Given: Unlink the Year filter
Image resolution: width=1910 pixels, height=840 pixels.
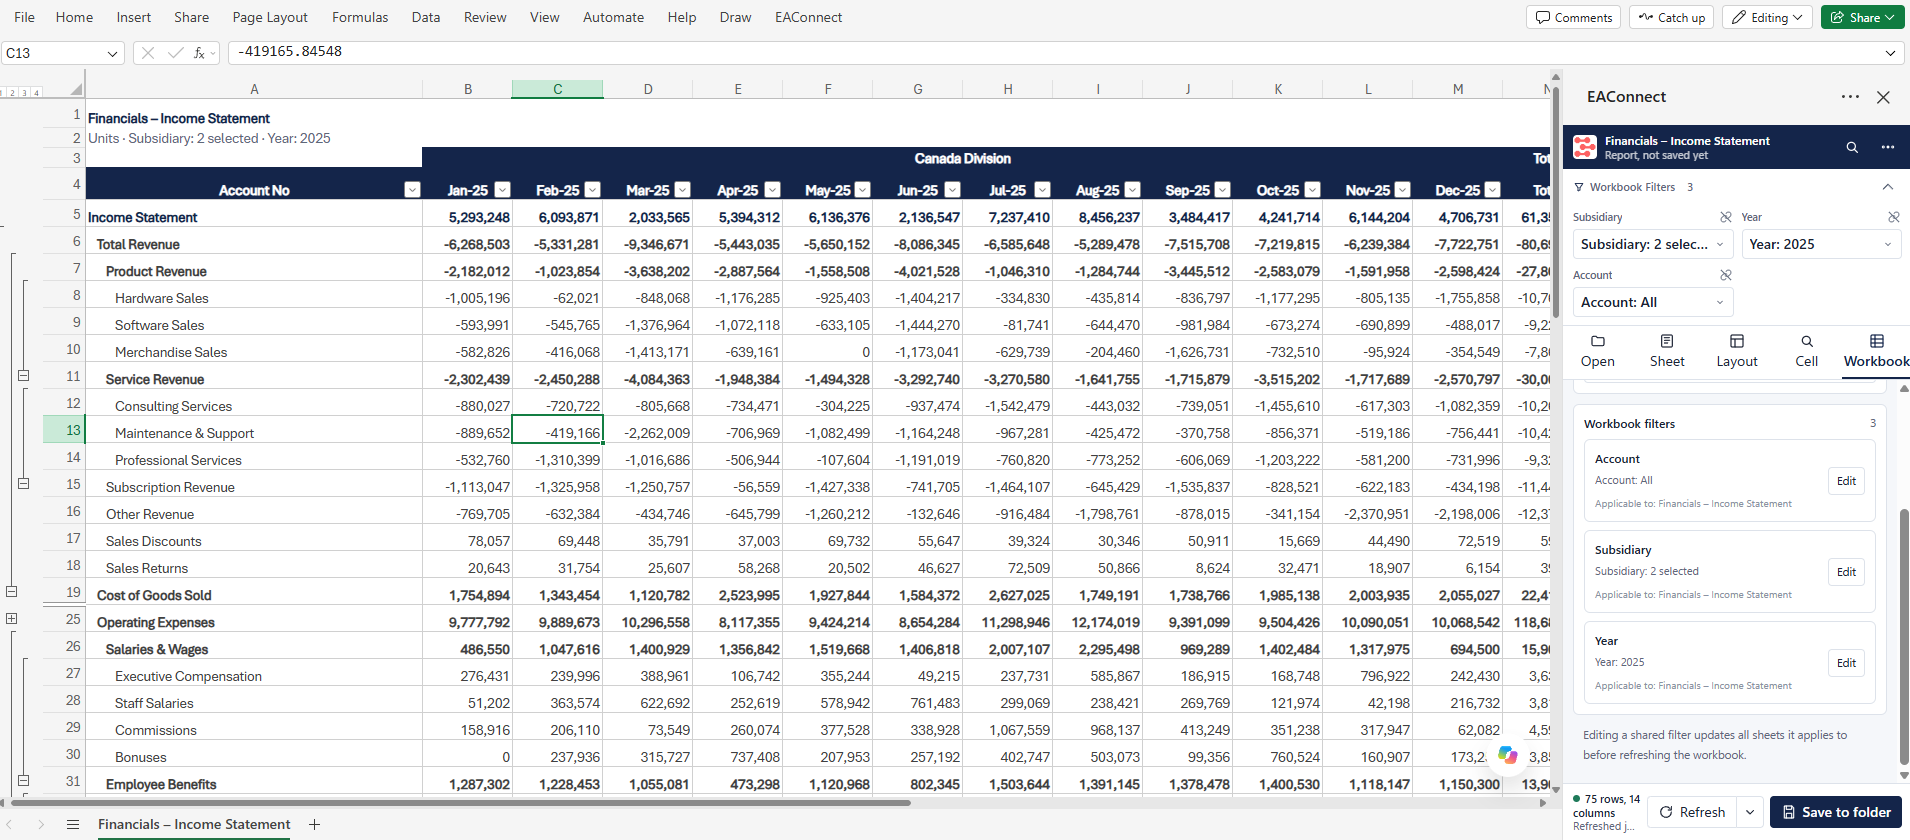Looking at the screenshot, I should click(x=1893, y=217).
